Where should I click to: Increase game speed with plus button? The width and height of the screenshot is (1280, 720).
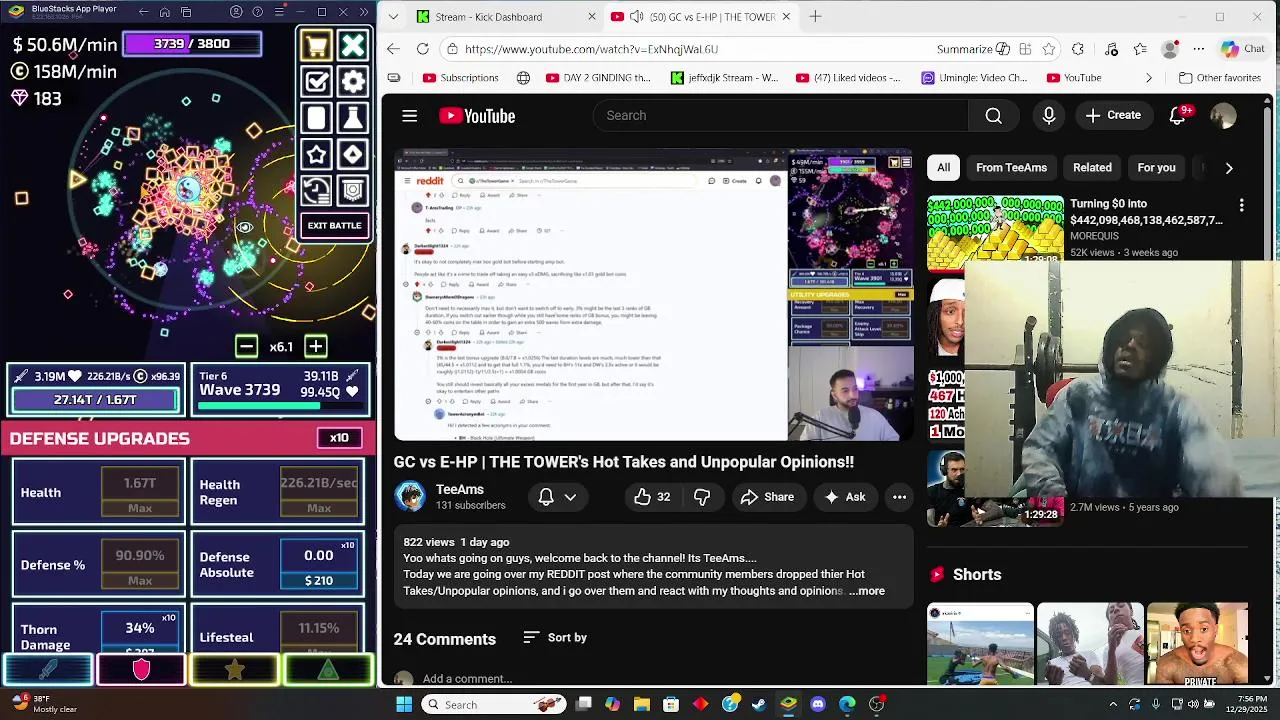[x=315, y=347]
